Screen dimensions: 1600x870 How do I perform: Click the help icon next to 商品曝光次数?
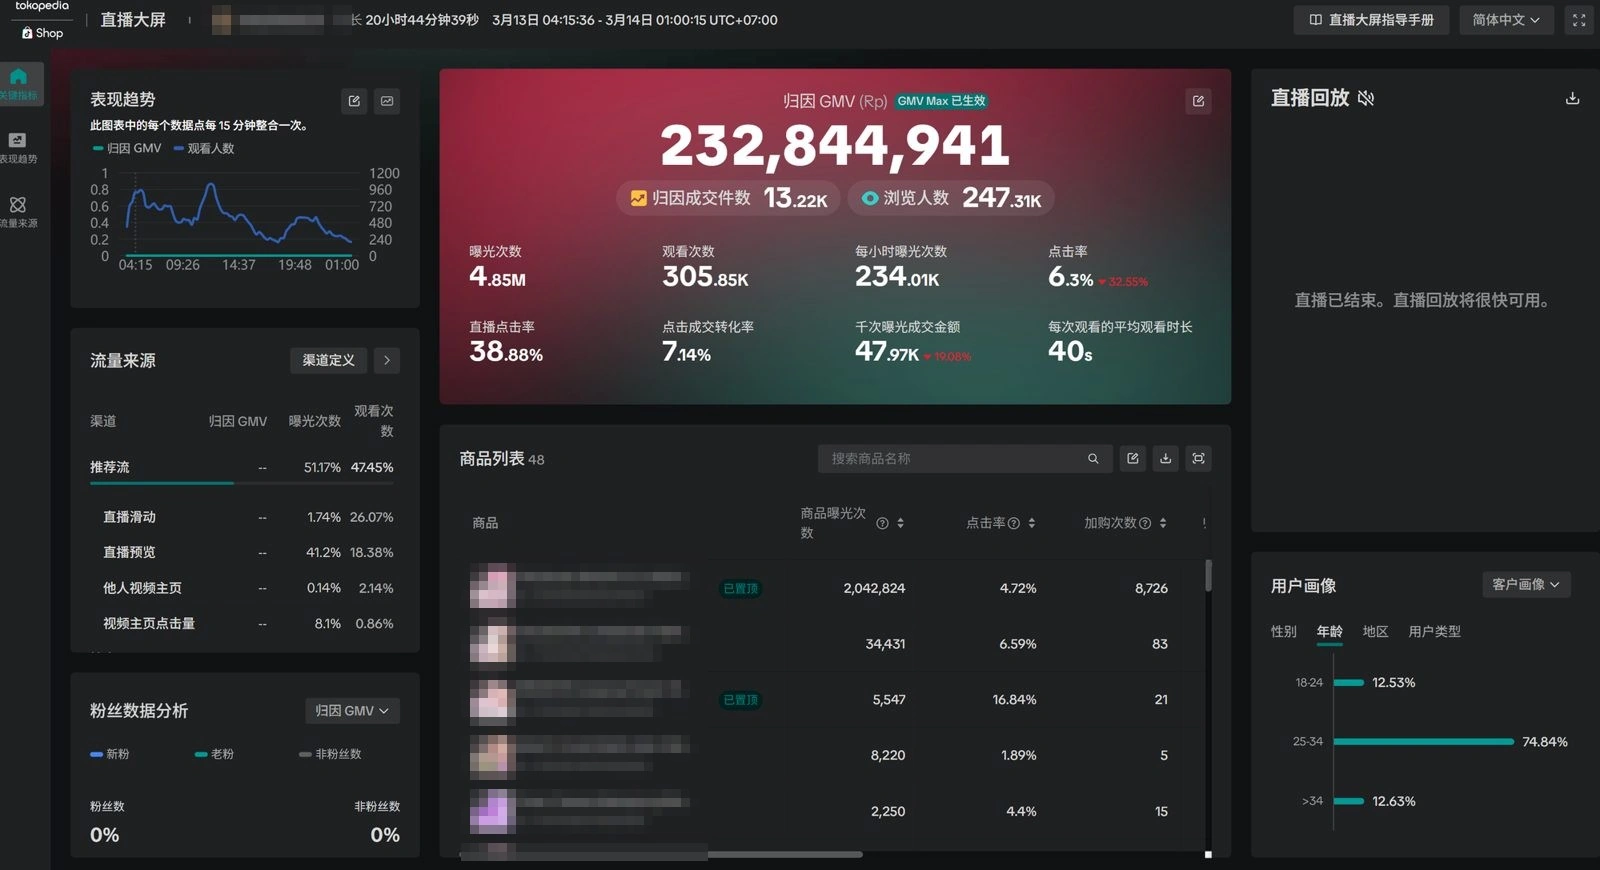(x=882, y=523)
